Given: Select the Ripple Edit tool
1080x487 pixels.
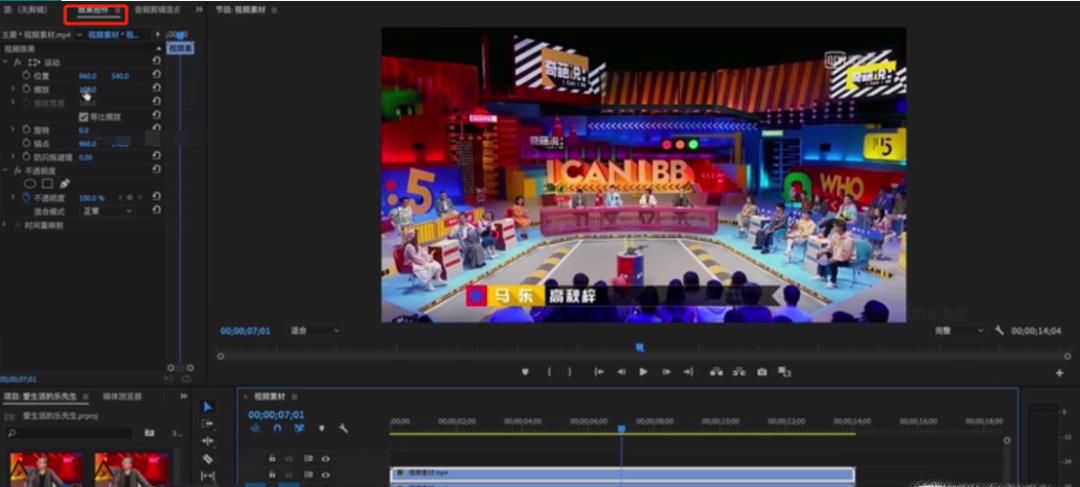Looking at the screenshot, I should click(207, 442).
